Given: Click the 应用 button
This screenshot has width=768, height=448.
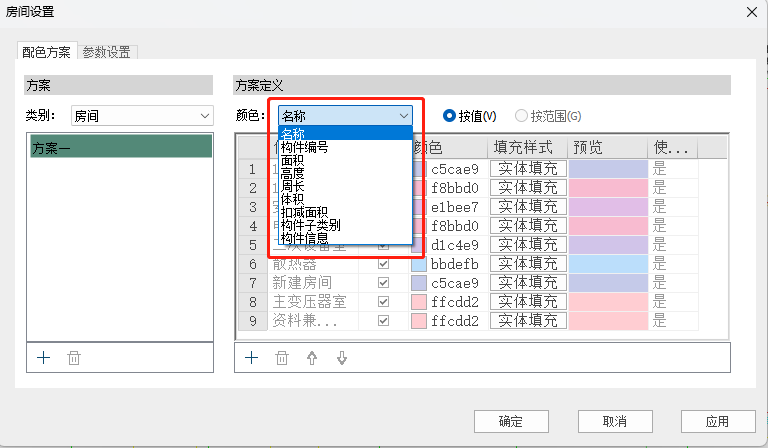Looking at the screenshot, I should (718, 422).
